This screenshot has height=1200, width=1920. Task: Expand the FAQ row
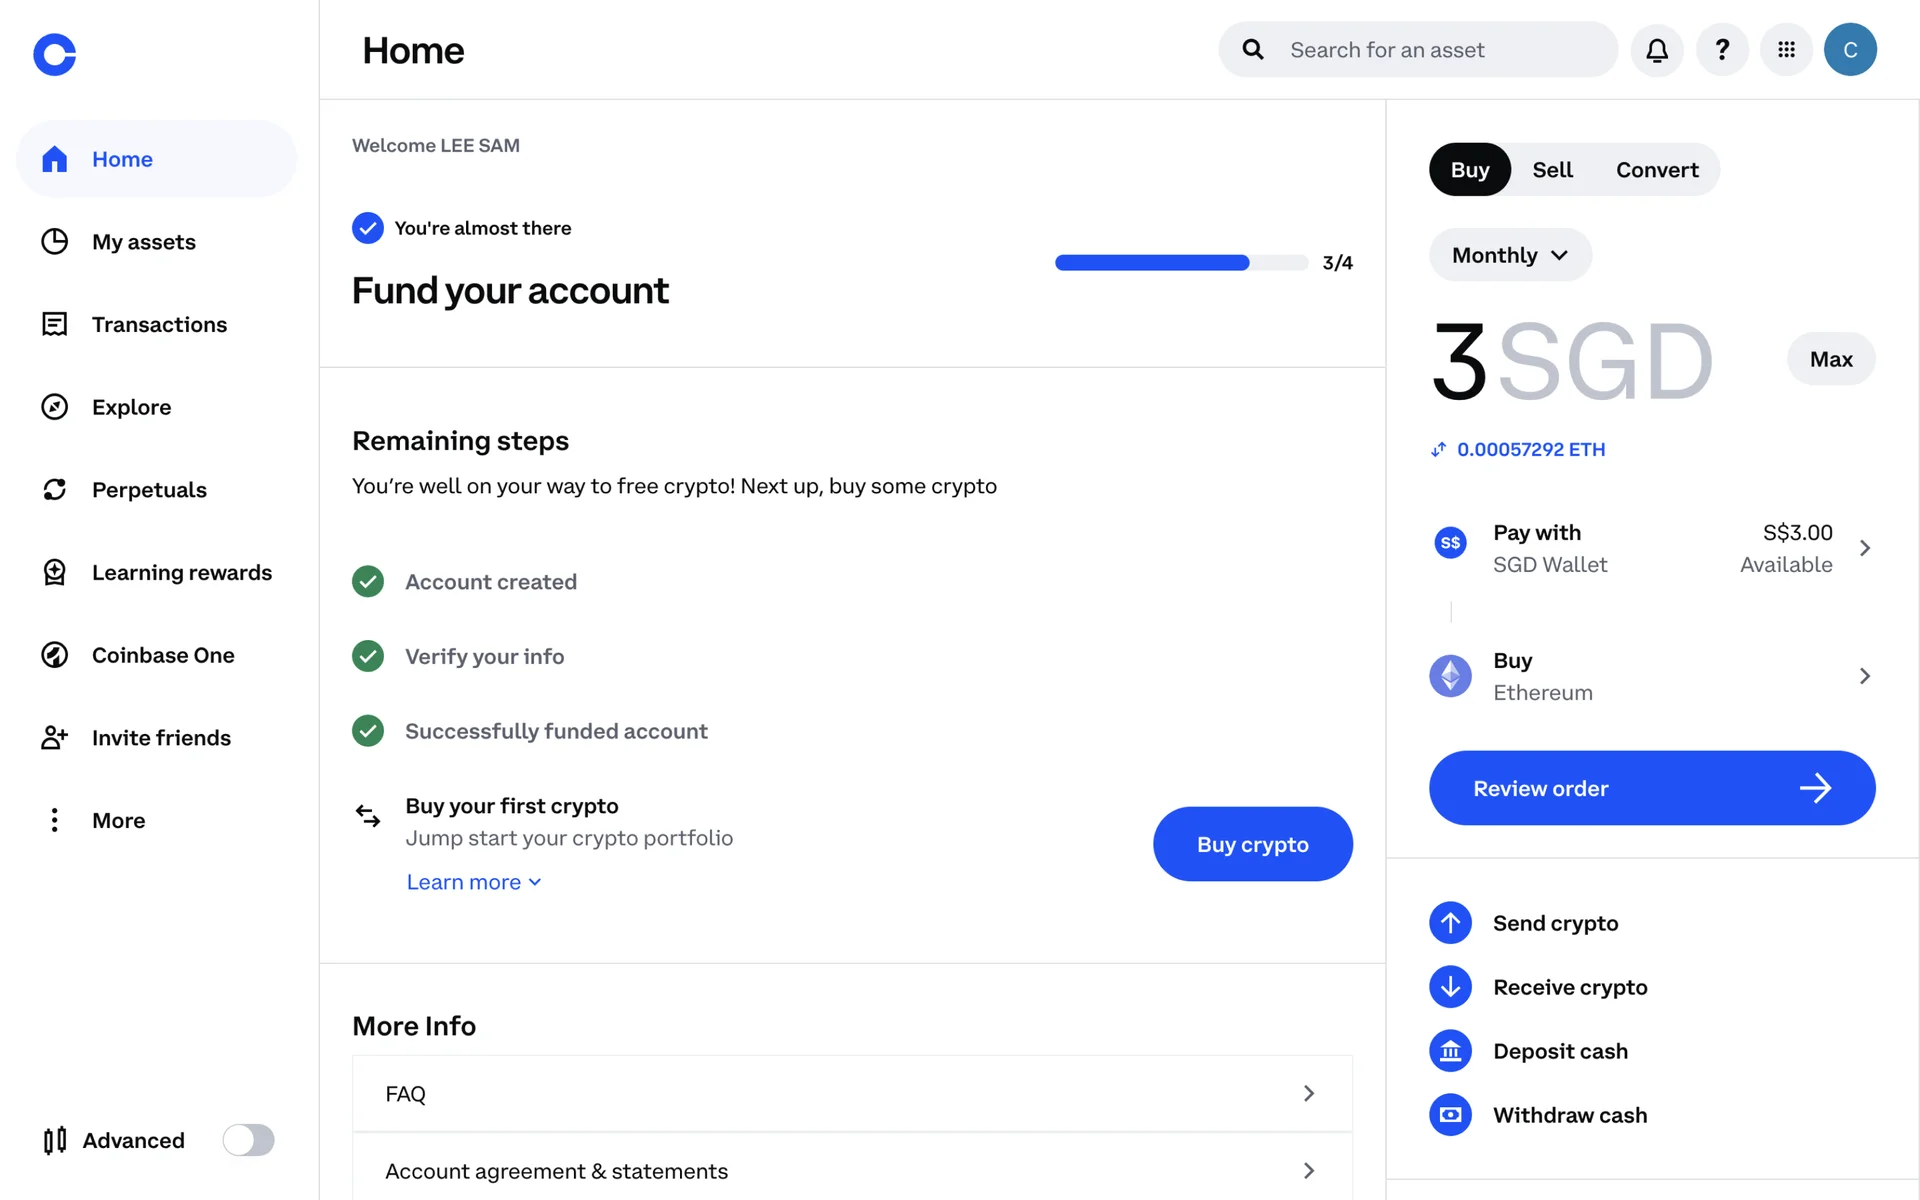[852, 1093]
